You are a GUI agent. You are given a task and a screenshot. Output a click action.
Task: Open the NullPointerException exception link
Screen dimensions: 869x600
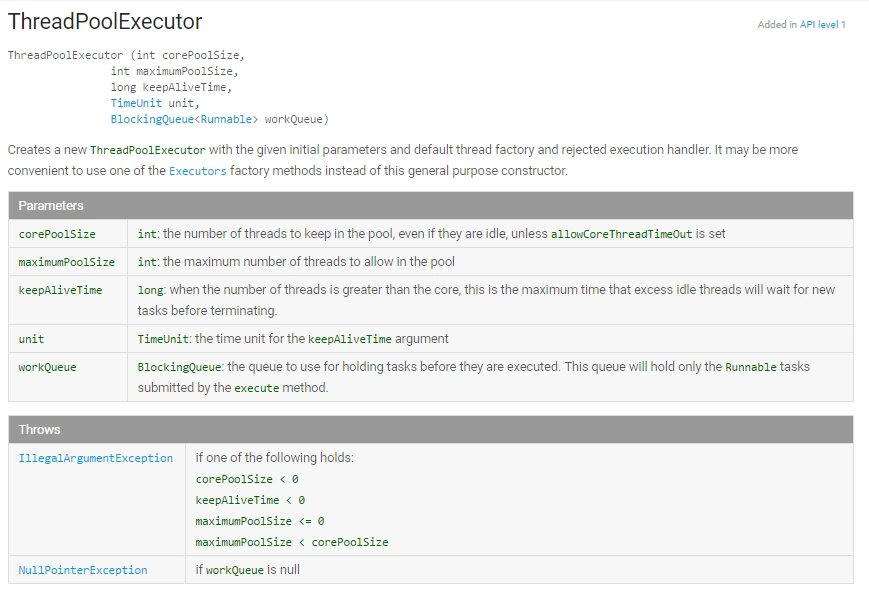83,570
